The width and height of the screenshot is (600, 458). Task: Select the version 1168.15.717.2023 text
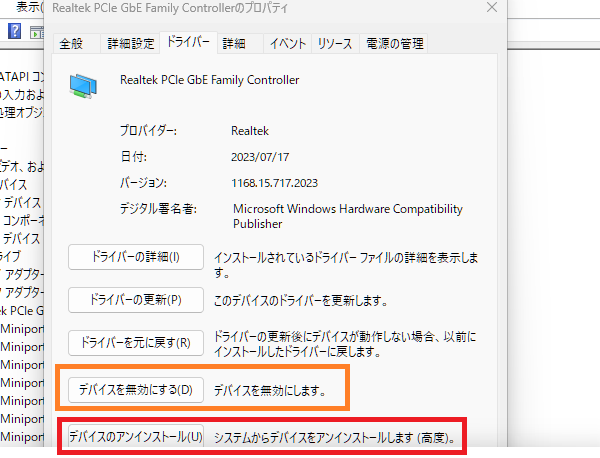click(x=274, y=183)
